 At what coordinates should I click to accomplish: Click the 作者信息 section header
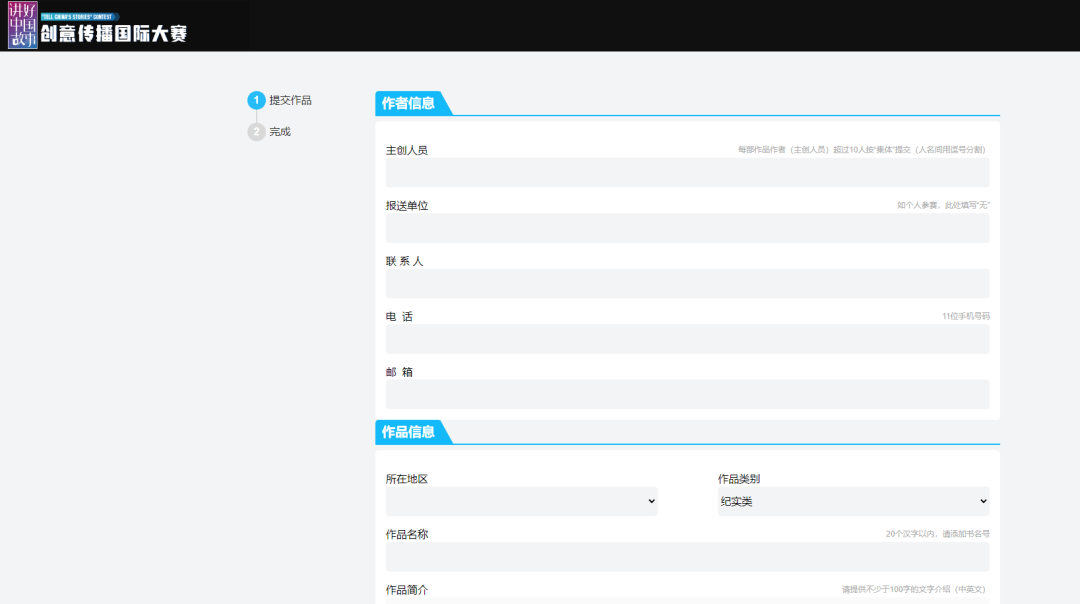tap(409, 103)
